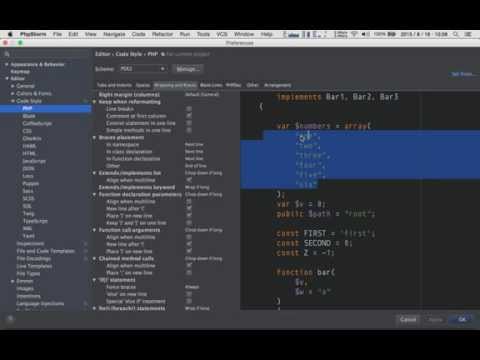480x360 pixels.
Task: Click the OK button
Action: pos(462,319)
